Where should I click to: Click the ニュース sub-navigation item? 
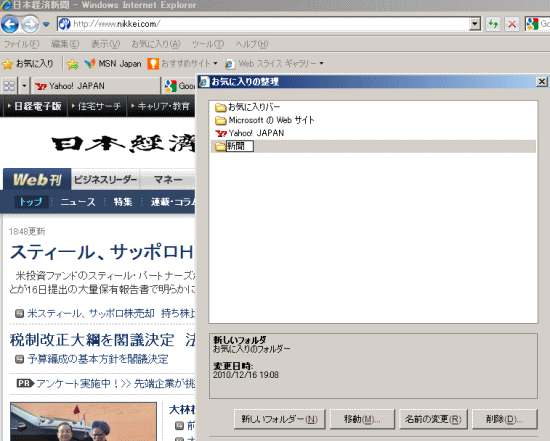[78, 202]
